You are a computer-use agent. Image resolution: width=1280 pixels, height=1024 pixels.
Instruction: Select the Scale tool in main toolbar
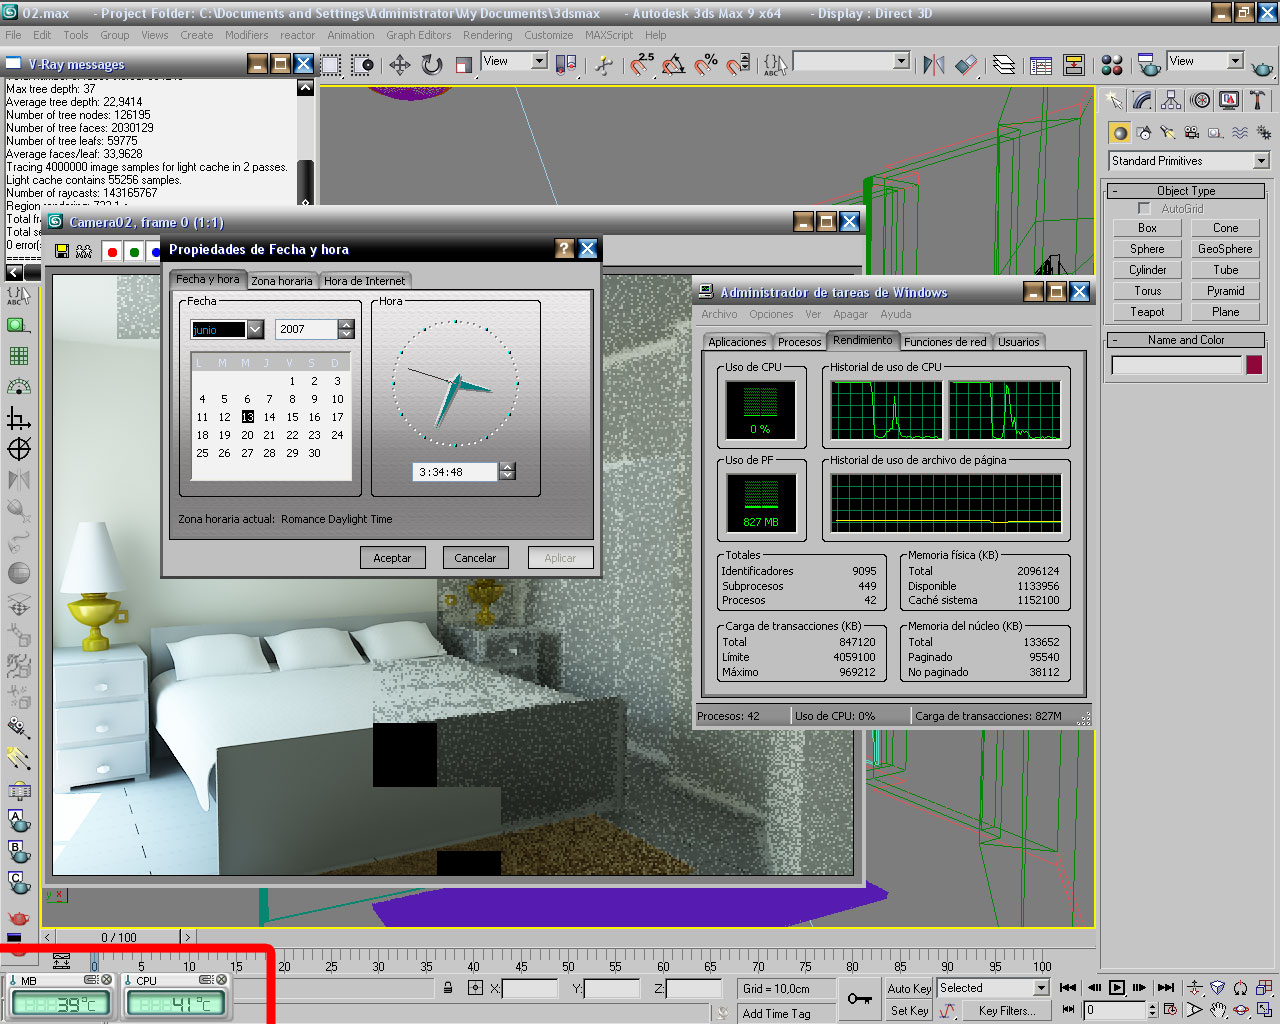463,65
